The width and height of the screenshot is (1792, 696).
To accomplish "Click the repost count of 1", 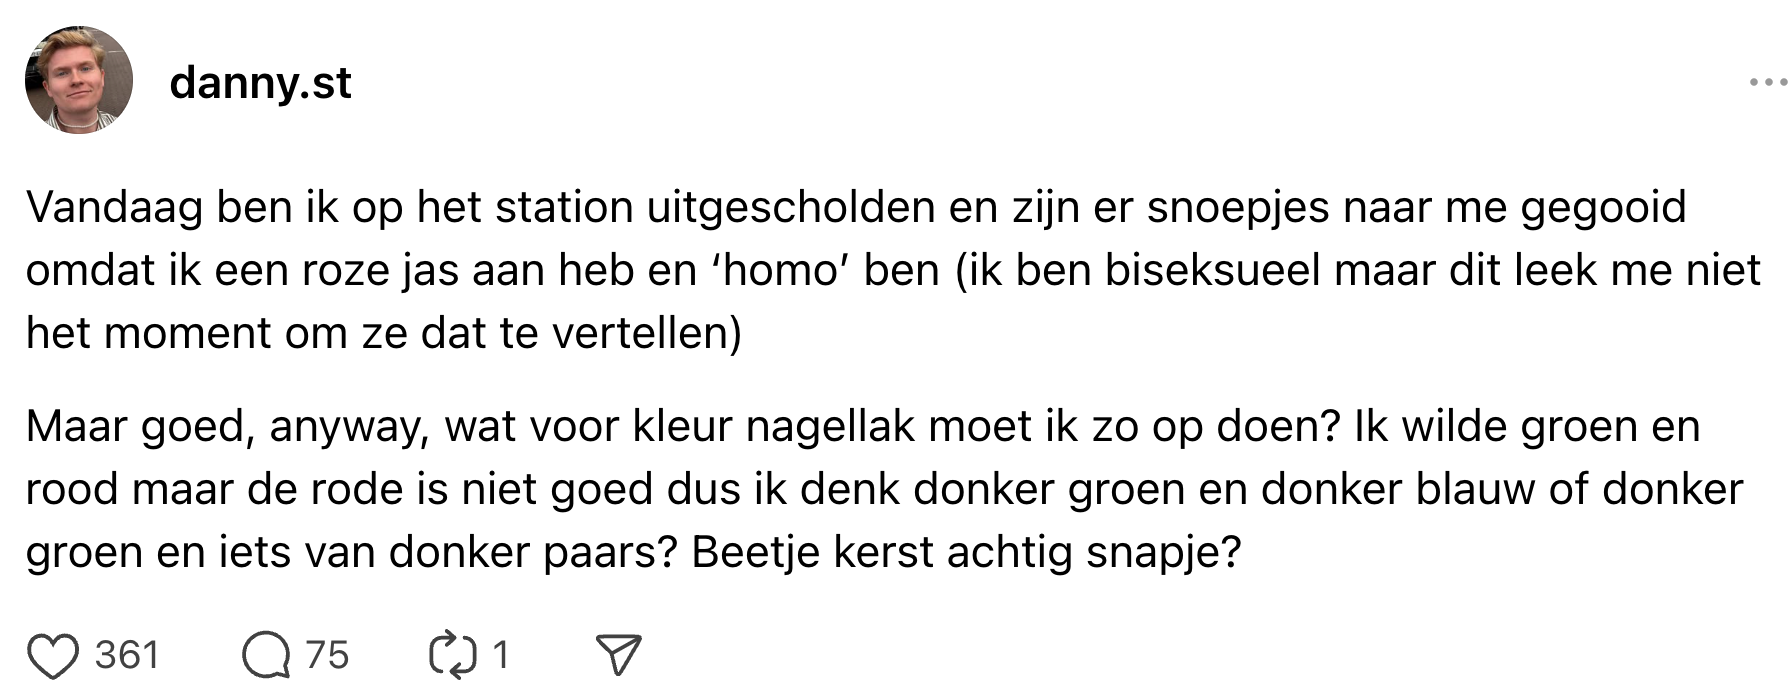I will (501, 656).
